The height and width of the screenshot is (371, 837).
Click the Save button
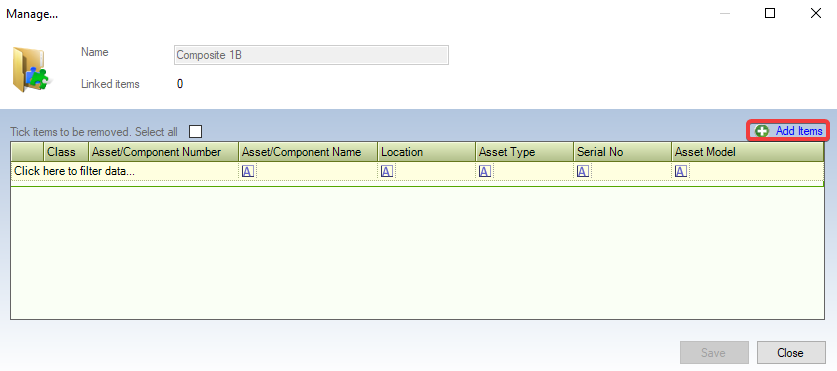[714, 353]
